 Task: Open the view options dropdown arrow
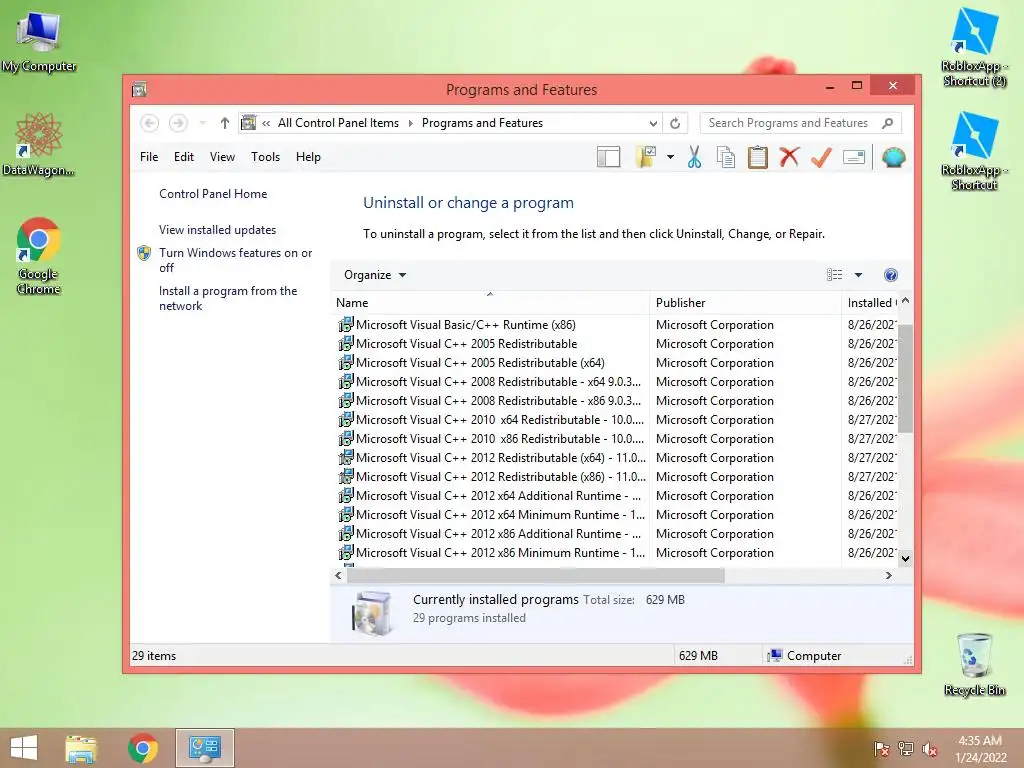tap(858, 275)
